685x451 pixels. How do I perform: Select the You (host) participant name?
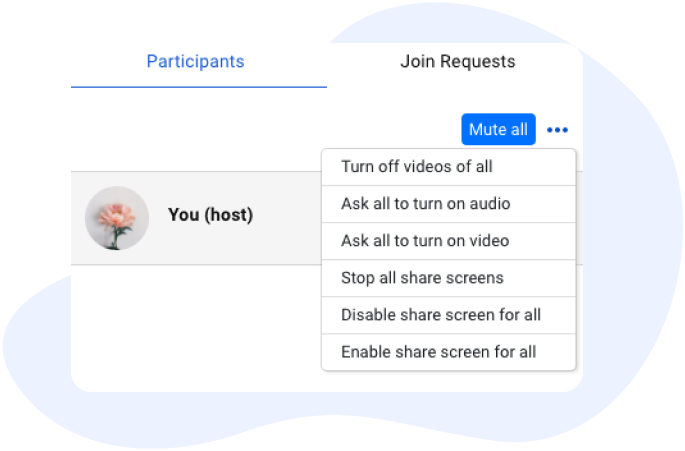pyautogui.click(x=211, y=215)
